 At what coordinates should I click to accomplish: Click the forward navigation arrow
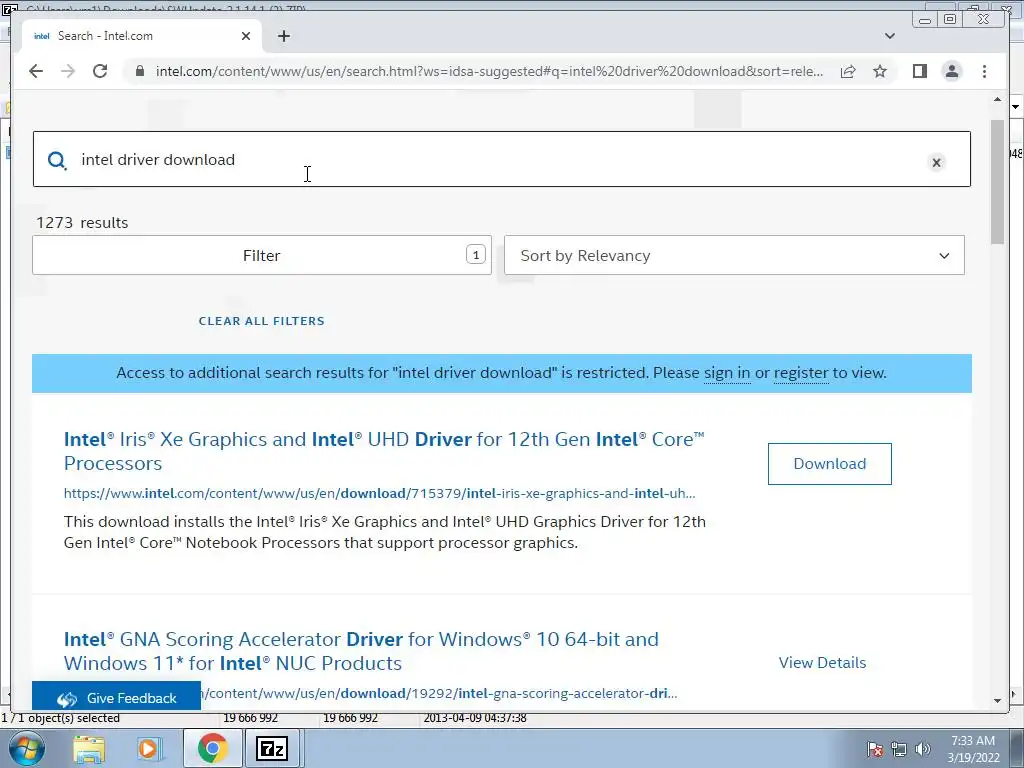(68, 71)
